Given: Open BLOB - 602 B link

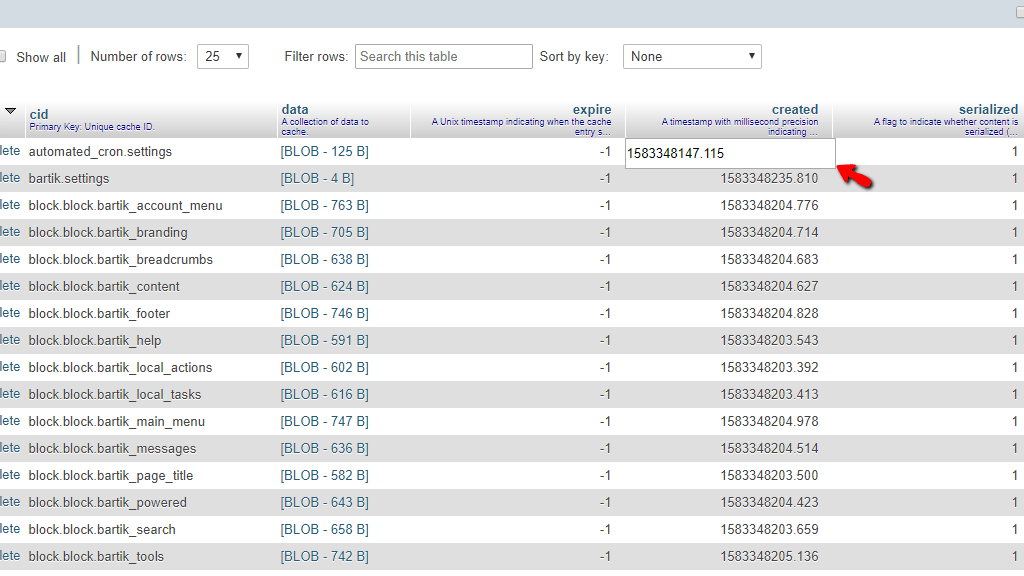Looking at the screenshot, I should (325, 367).
